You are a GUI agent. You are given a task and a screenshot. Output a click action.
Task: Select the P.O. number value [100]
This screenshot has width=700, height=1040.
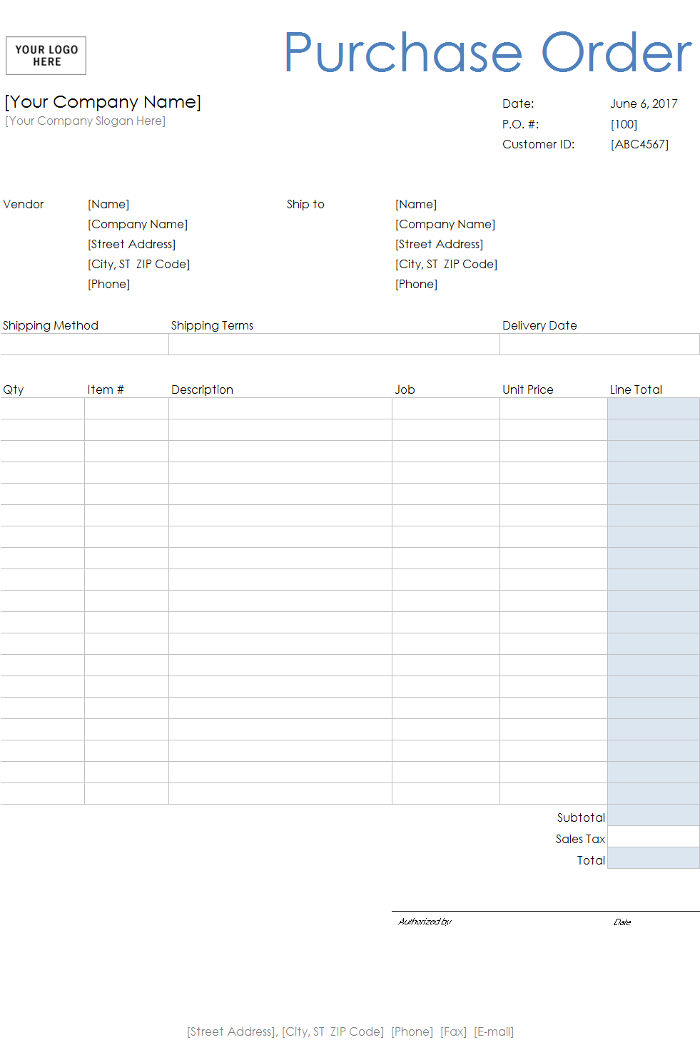624,124
